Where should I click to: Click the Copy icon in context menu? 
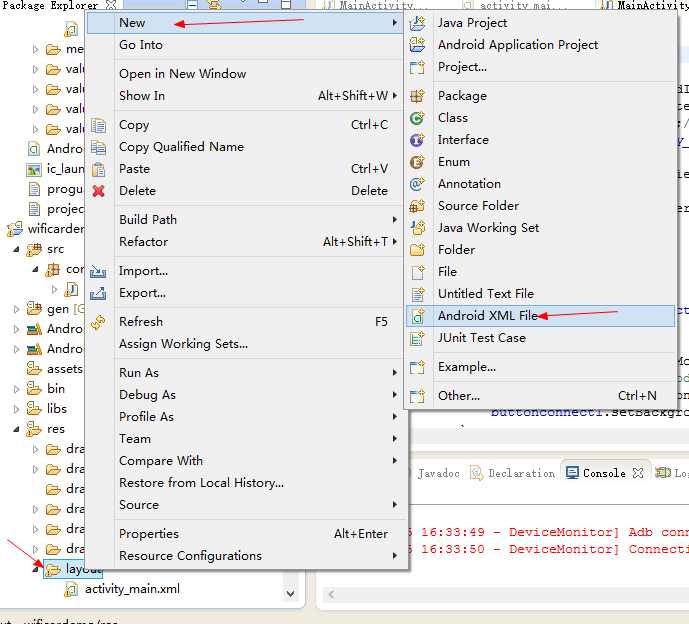98,126
